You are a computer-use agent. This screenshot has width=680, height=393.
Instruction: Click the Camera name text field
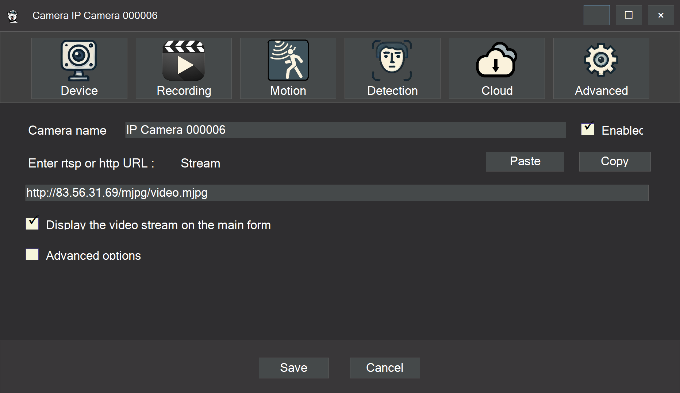click(x=345, y=130)
